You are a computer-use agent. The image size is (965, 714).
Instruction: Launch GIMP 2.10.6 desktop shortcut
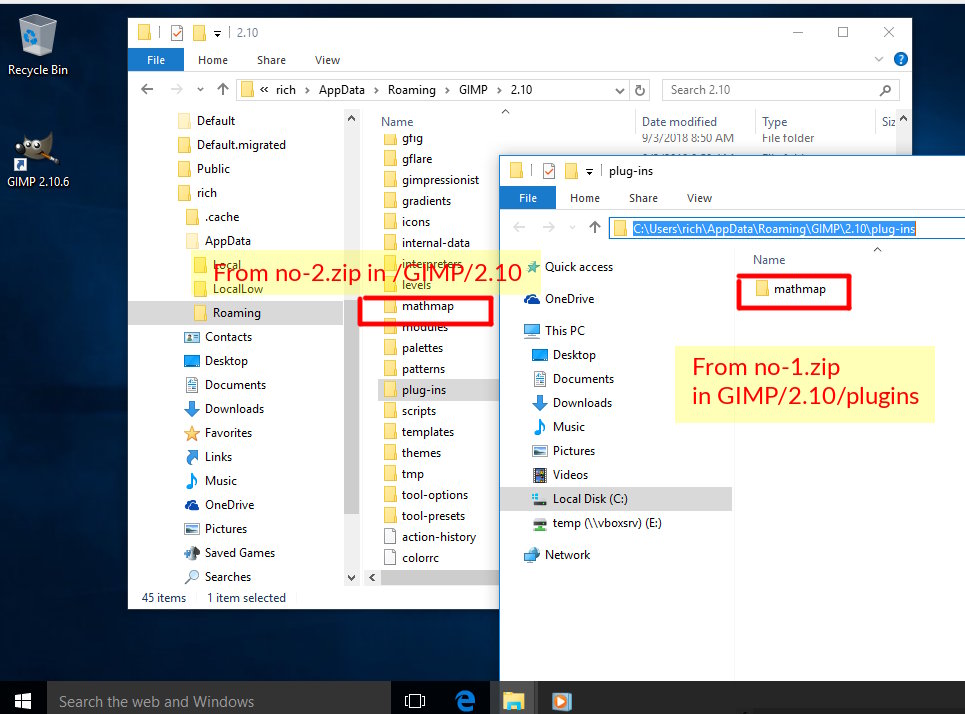click(38, 160)
